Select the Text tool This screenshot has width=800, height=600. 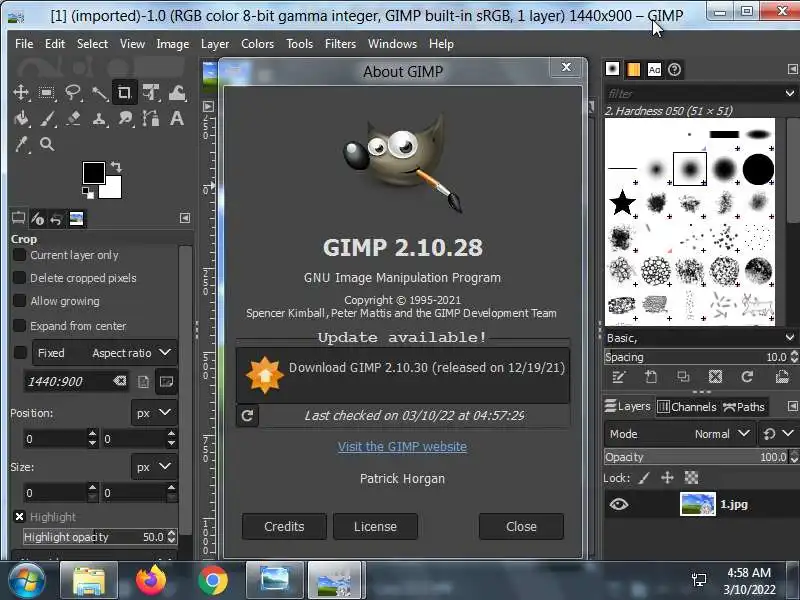coord(177,118)
